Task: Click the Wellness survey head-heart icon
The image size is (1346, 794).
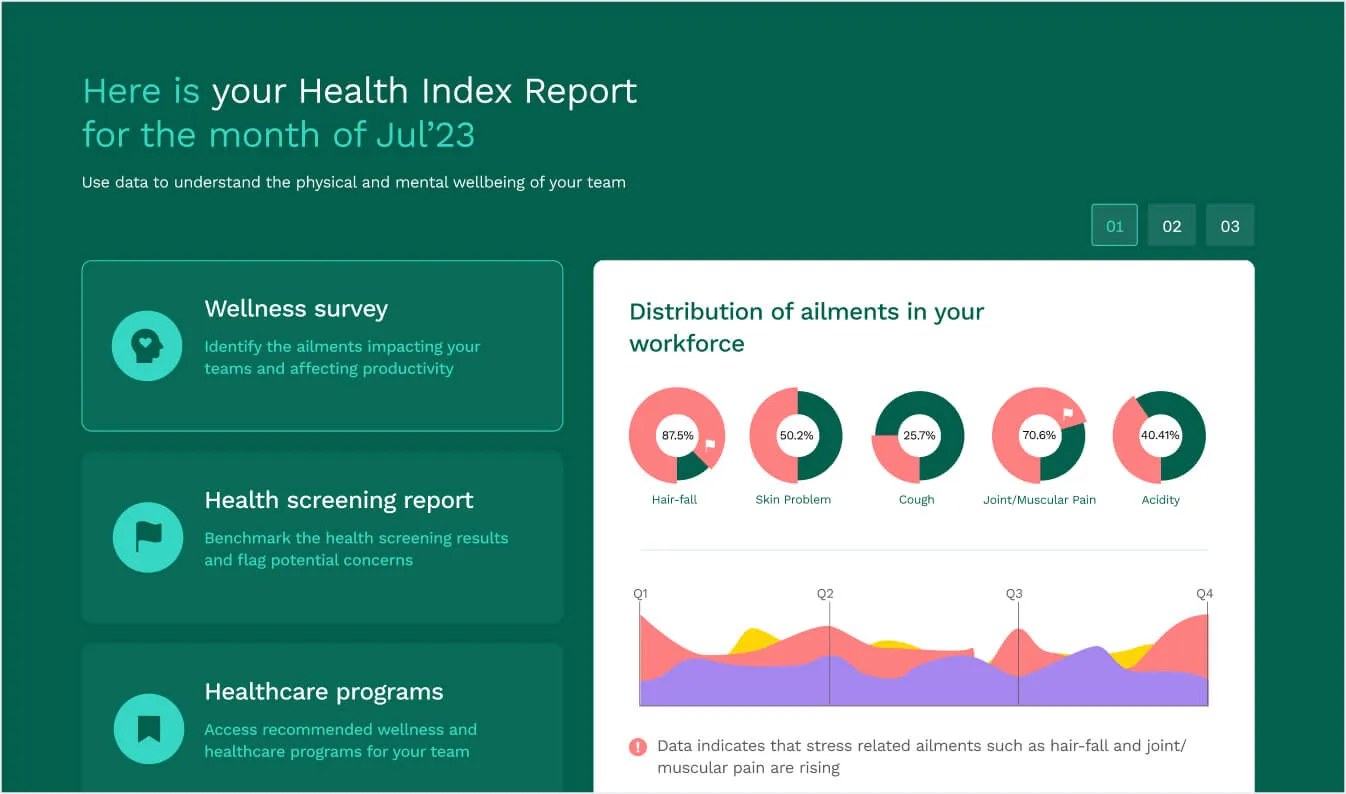Action: coord(147,345)
